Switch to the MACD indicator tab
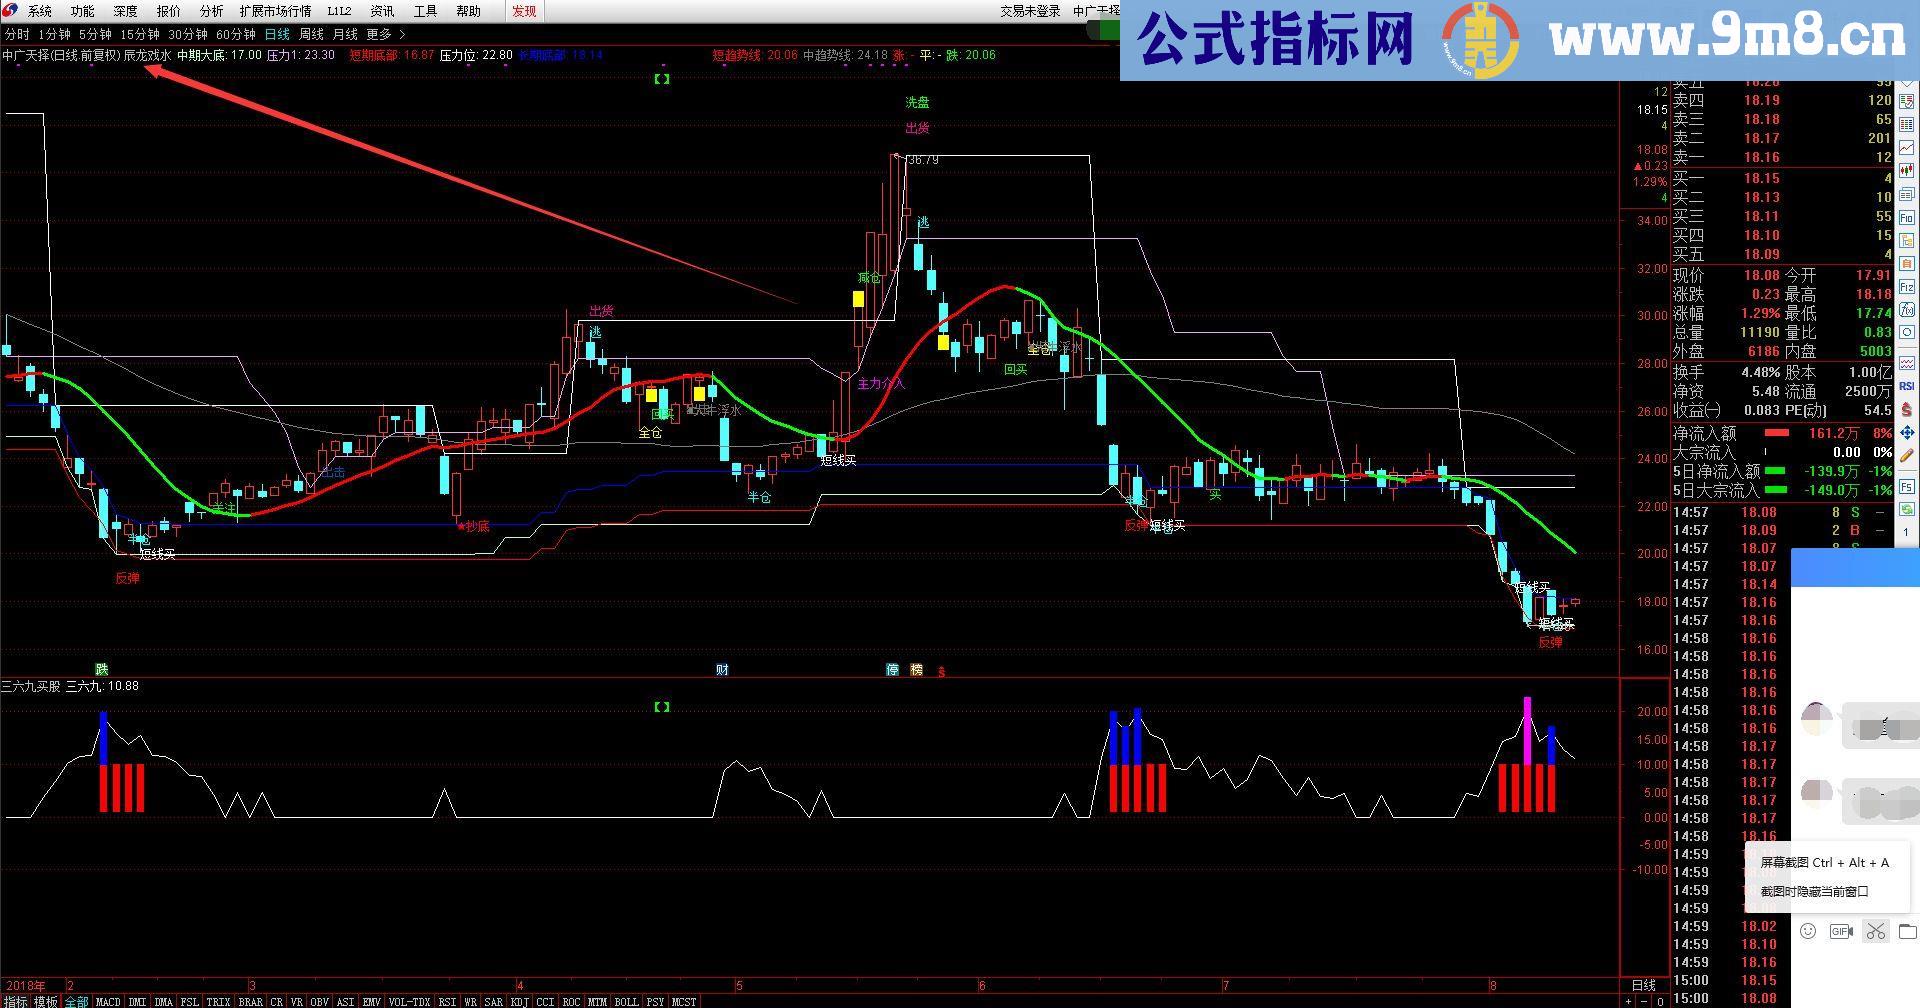The height and width of the screenshot is (1008, 1920). (x=107, y=1001)
